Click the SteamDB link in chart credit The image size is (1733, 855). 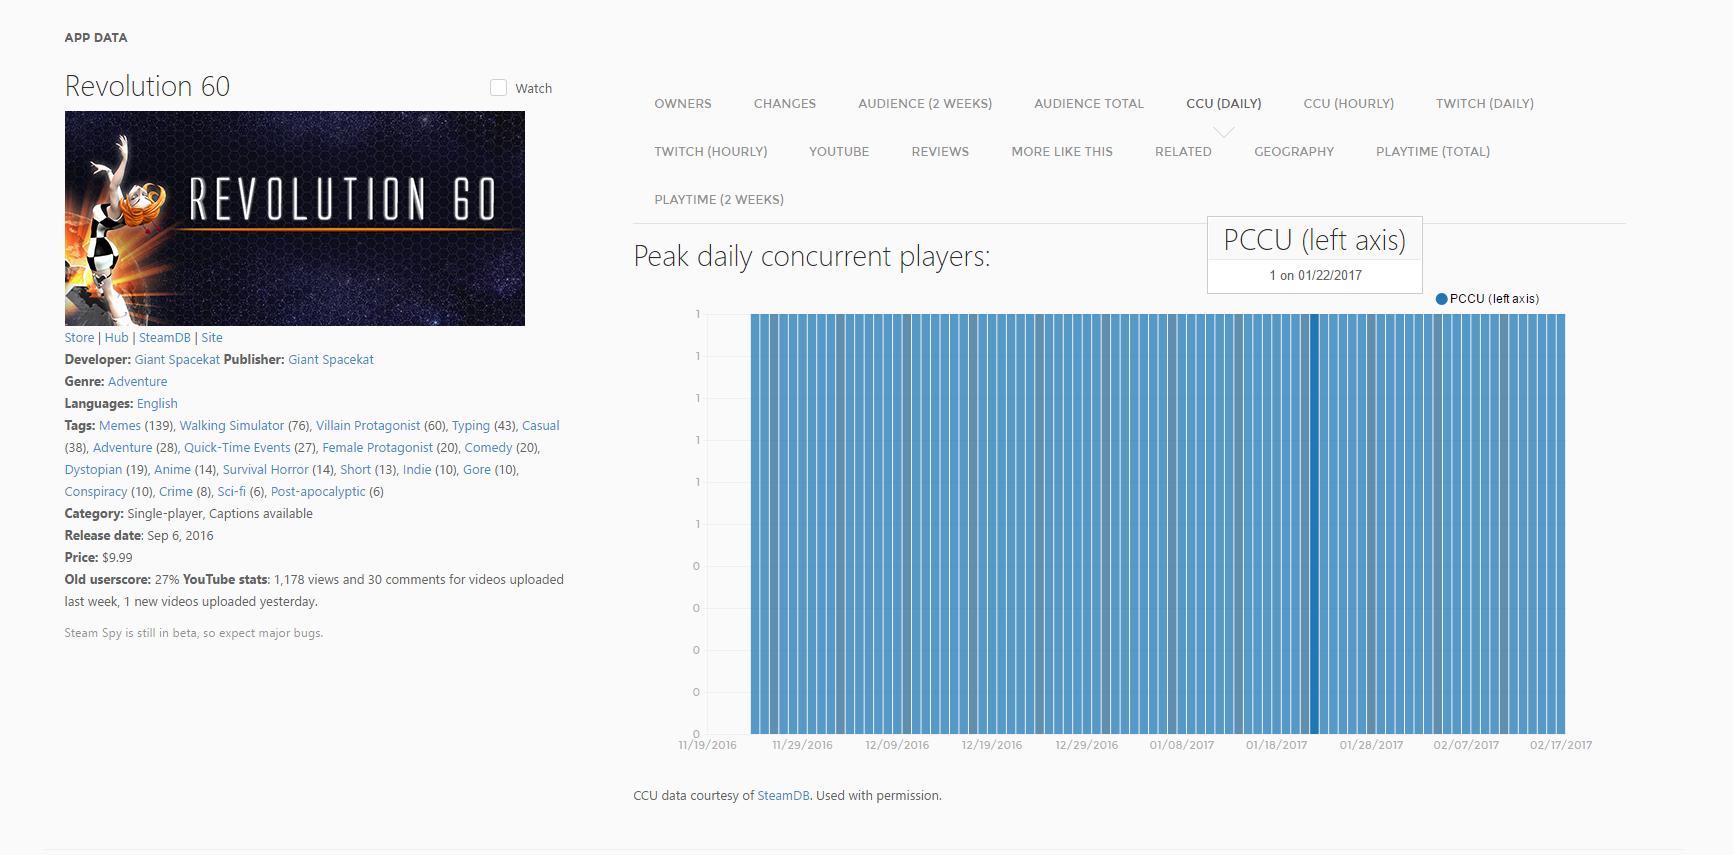pos(783,796)
